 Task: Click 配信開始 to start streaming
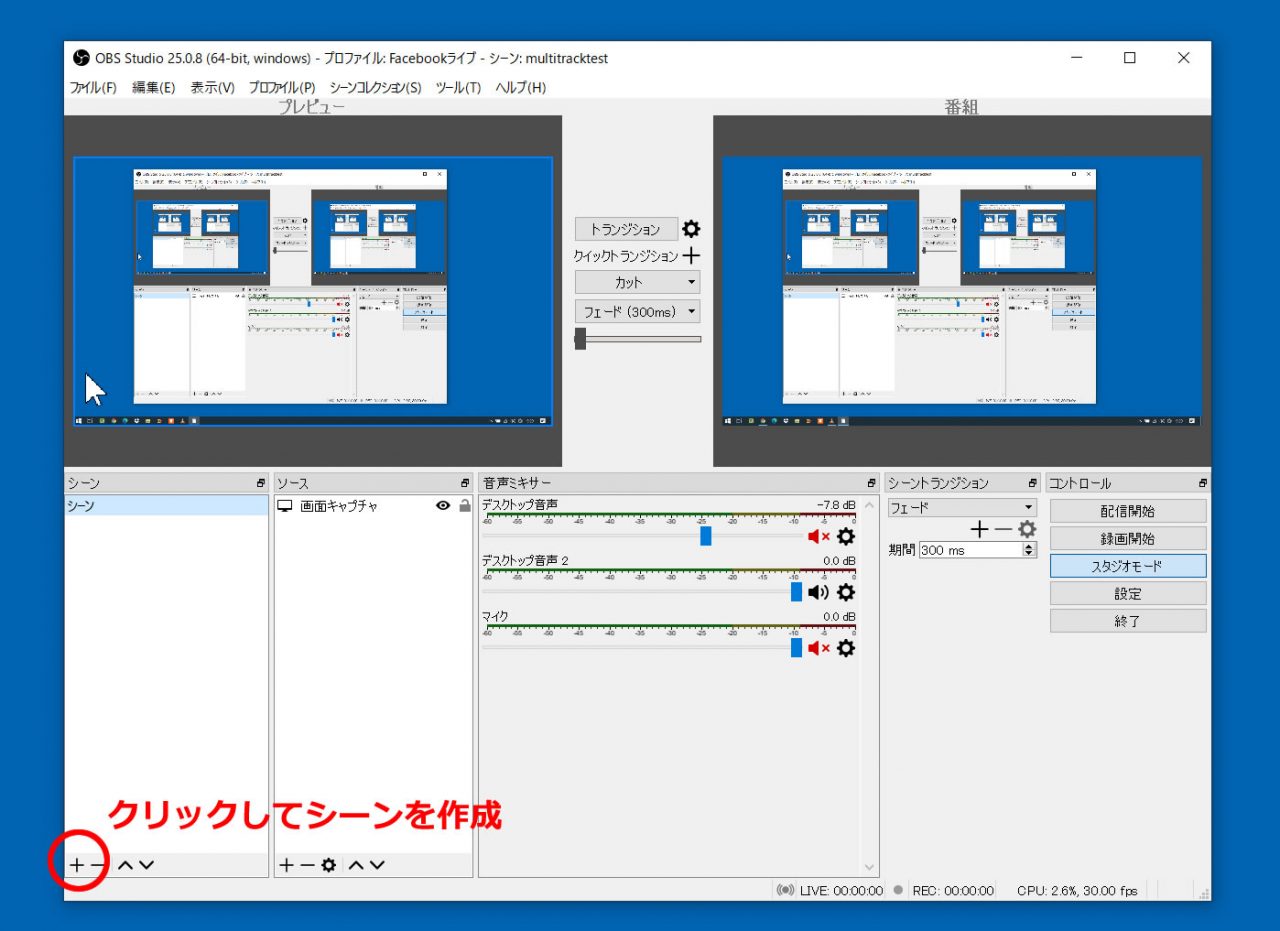coord(1128,511)
